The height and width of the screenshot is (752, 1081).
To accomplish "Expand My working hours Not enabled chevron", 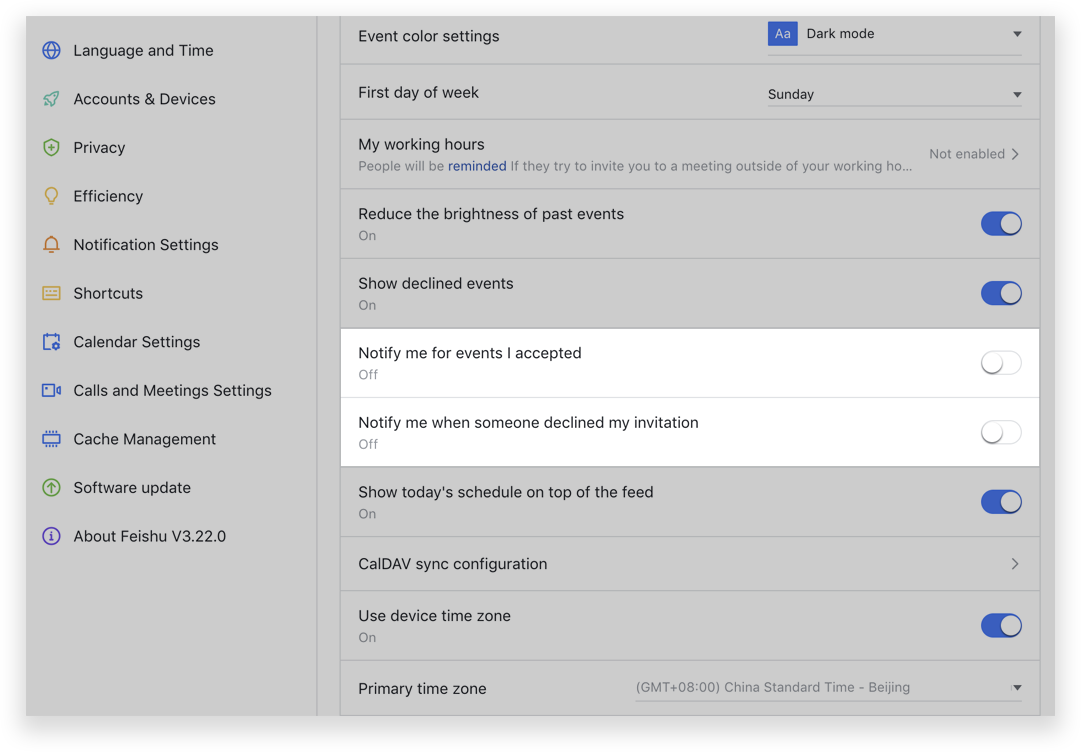I will click(1016, 154).
